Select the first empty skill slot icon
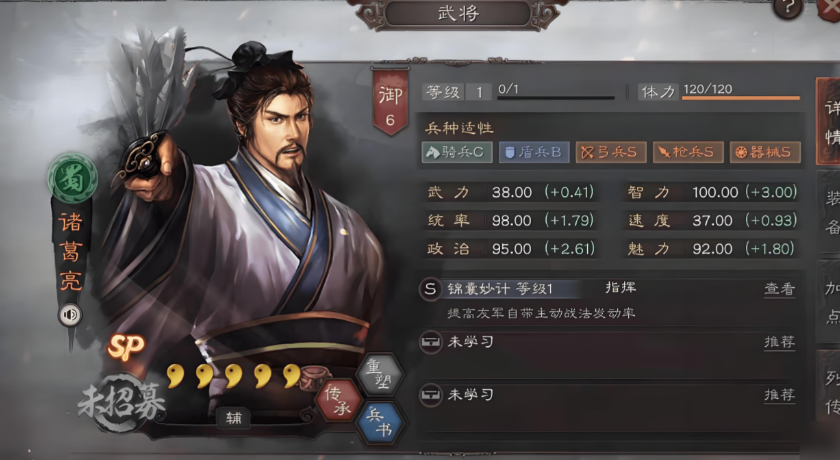Screen dimensions: 840x460 point(430,342)
